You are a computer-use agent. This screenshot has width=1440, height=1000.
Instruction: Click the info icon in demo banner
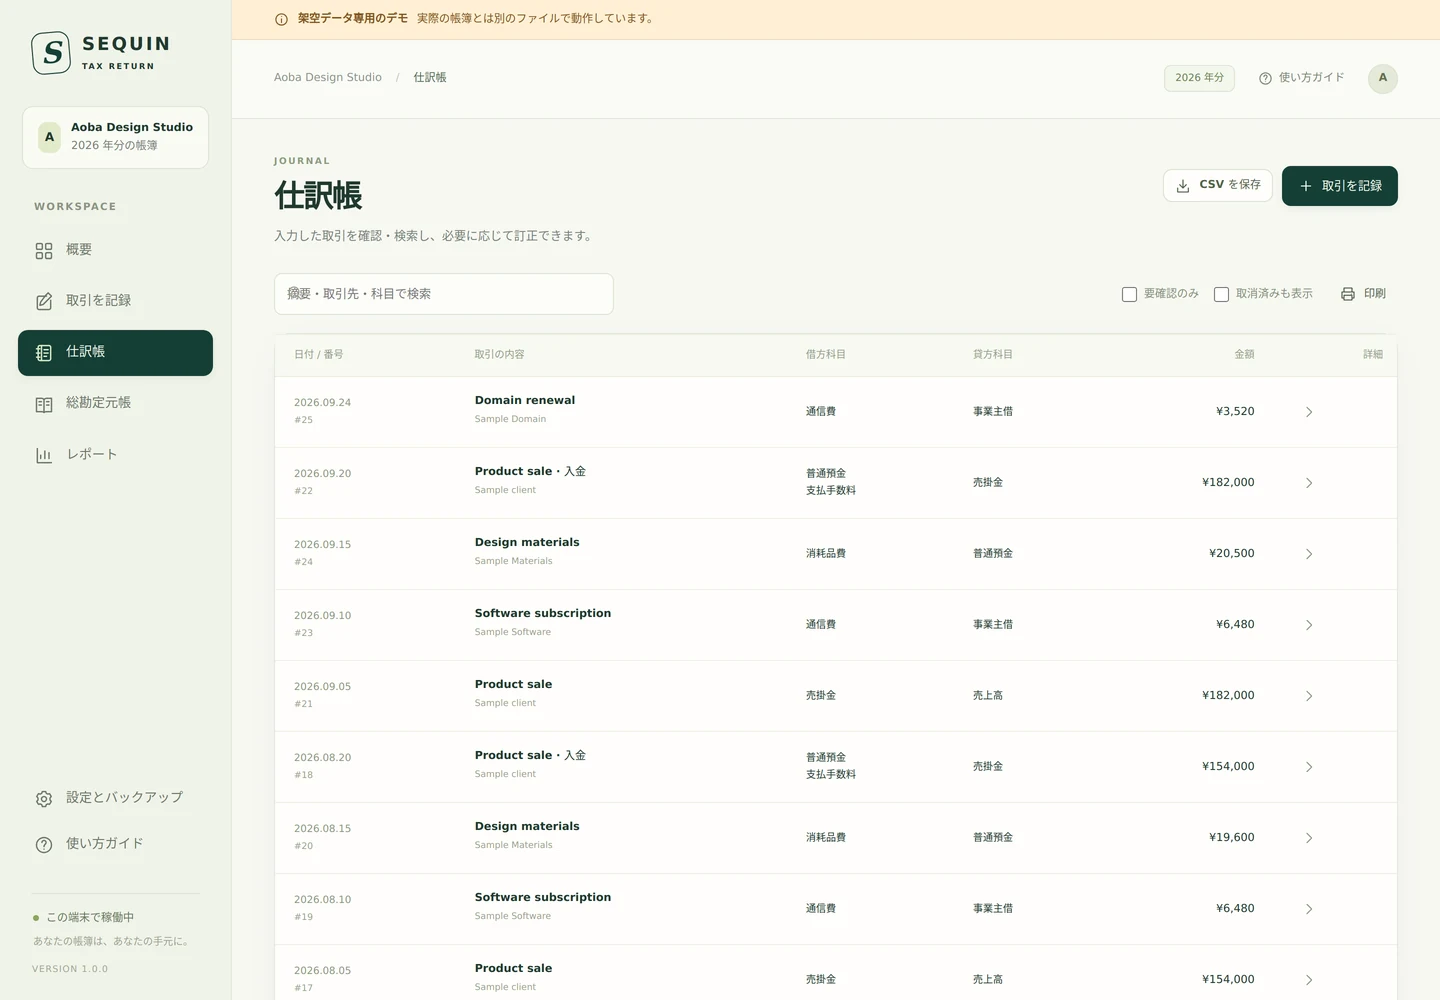[x=281, y=19]
